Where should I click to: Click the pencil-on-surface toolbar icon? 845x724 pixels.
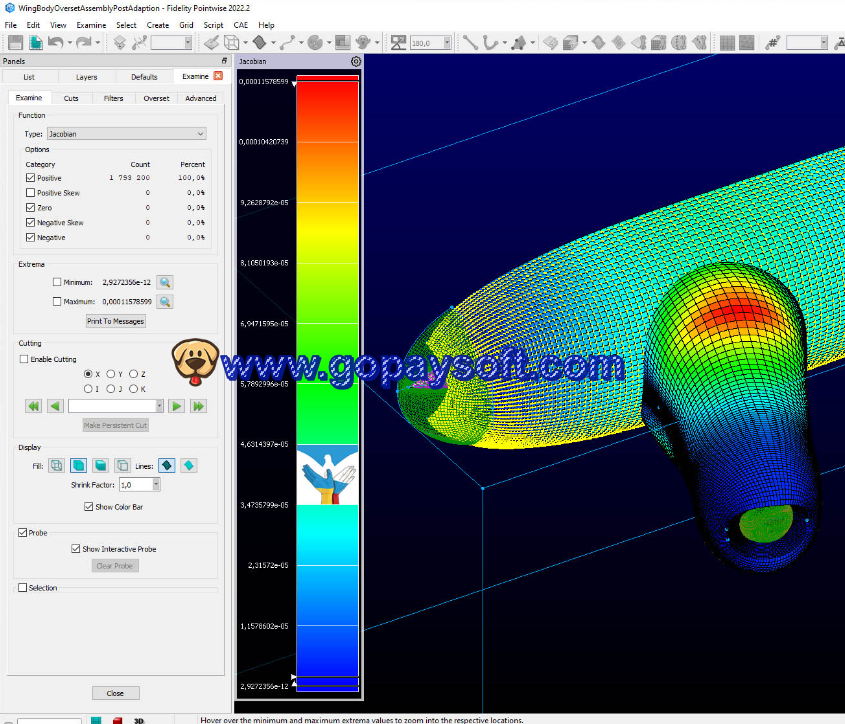click(211, 42)
